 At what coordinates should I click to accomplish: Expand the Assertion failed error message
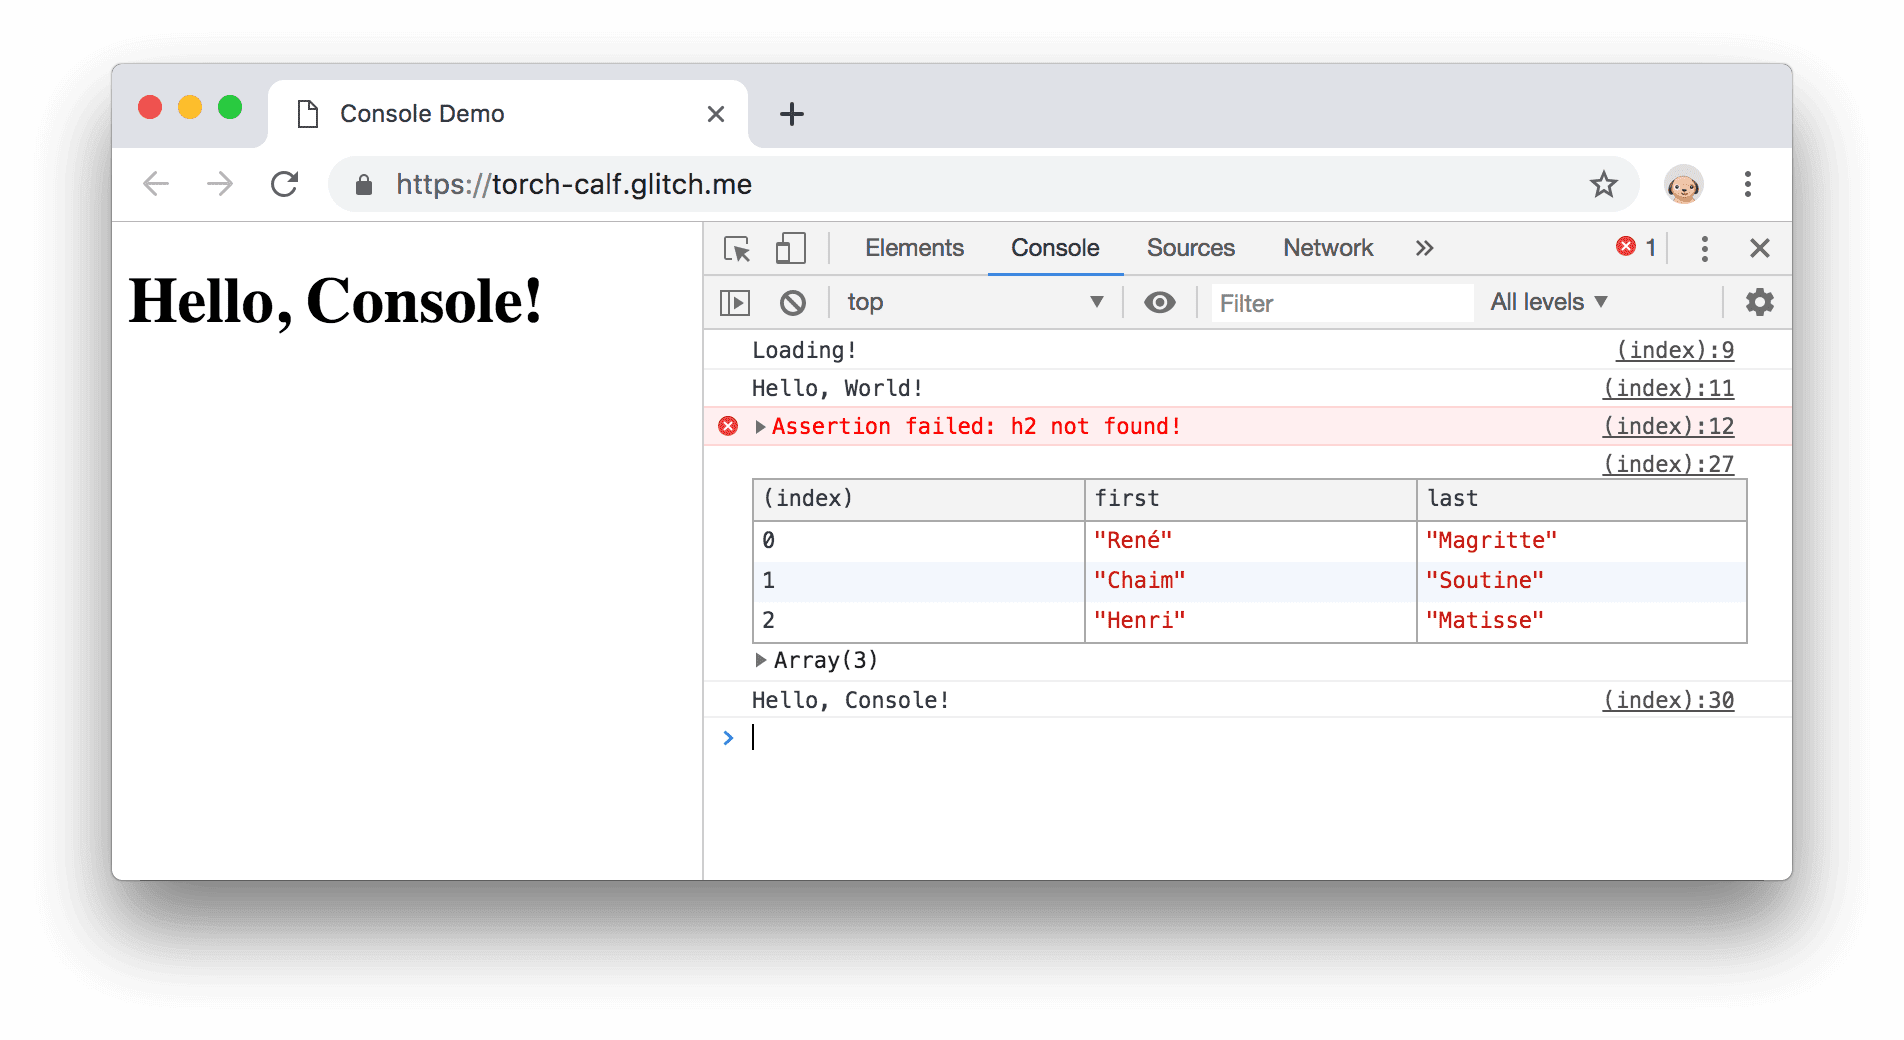pyautogui.click(x=759, y=426)
